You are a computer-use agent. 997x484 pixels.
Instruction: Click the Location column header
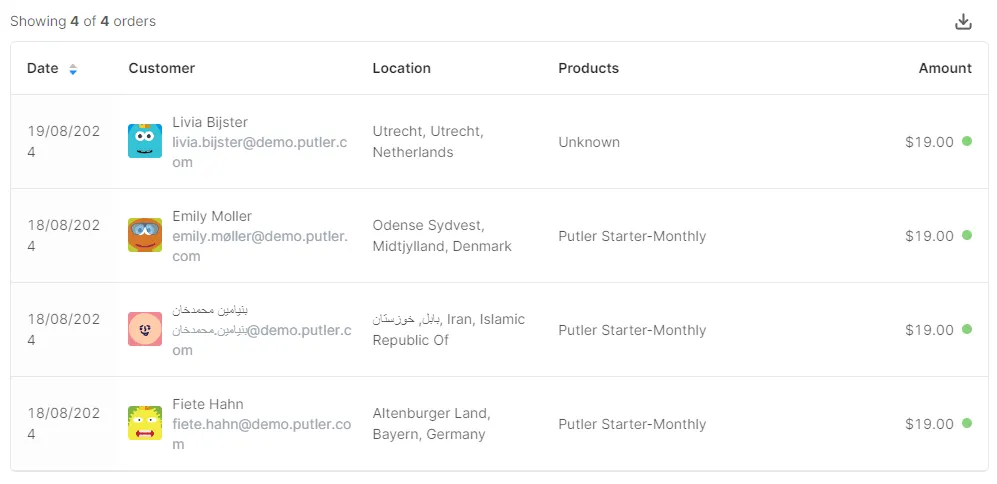pos(401,68)
